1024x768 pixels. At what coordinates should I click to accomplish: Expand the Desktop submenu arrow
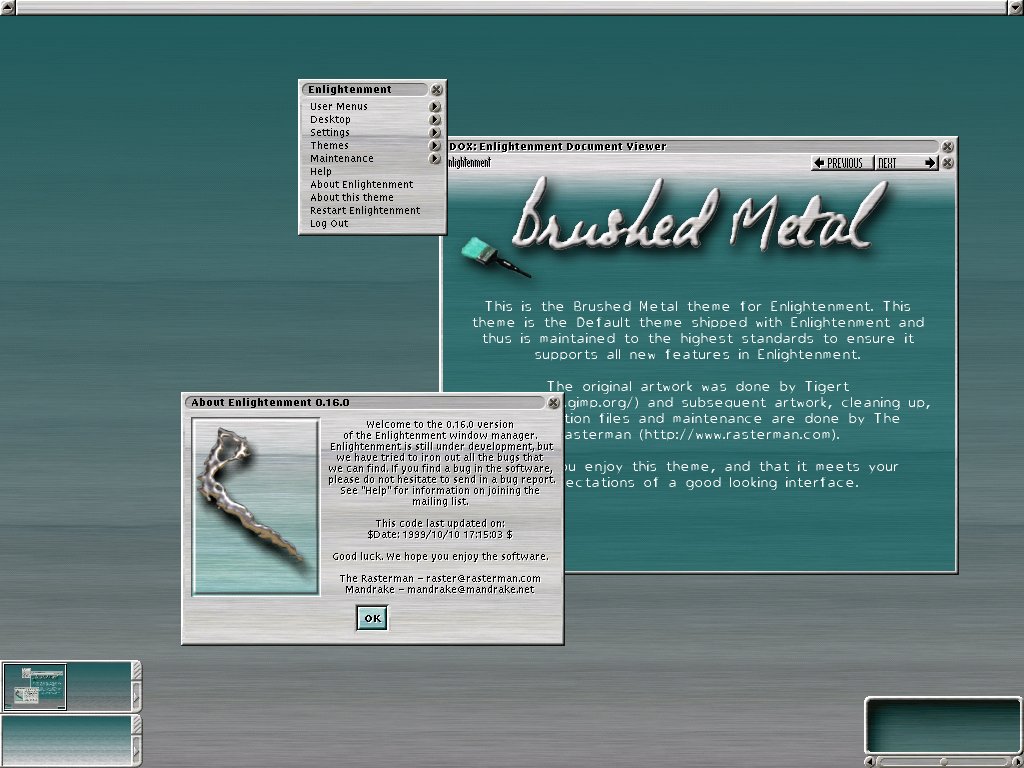tap(435, 119)
